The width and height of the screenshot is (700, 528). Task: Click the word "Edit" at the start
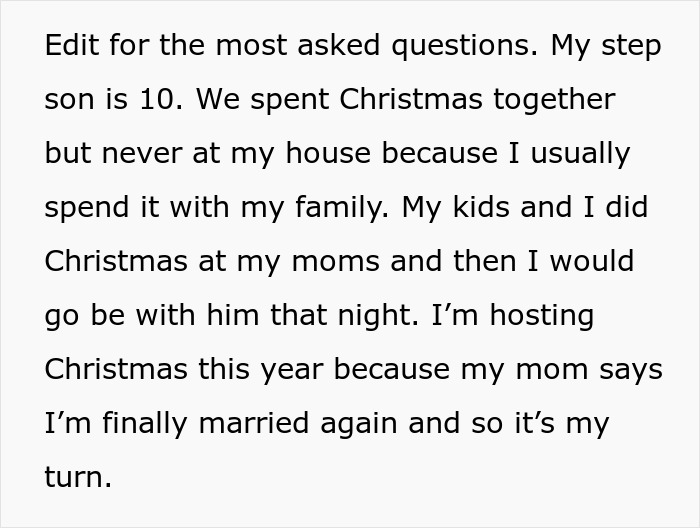tap(68, 47)
